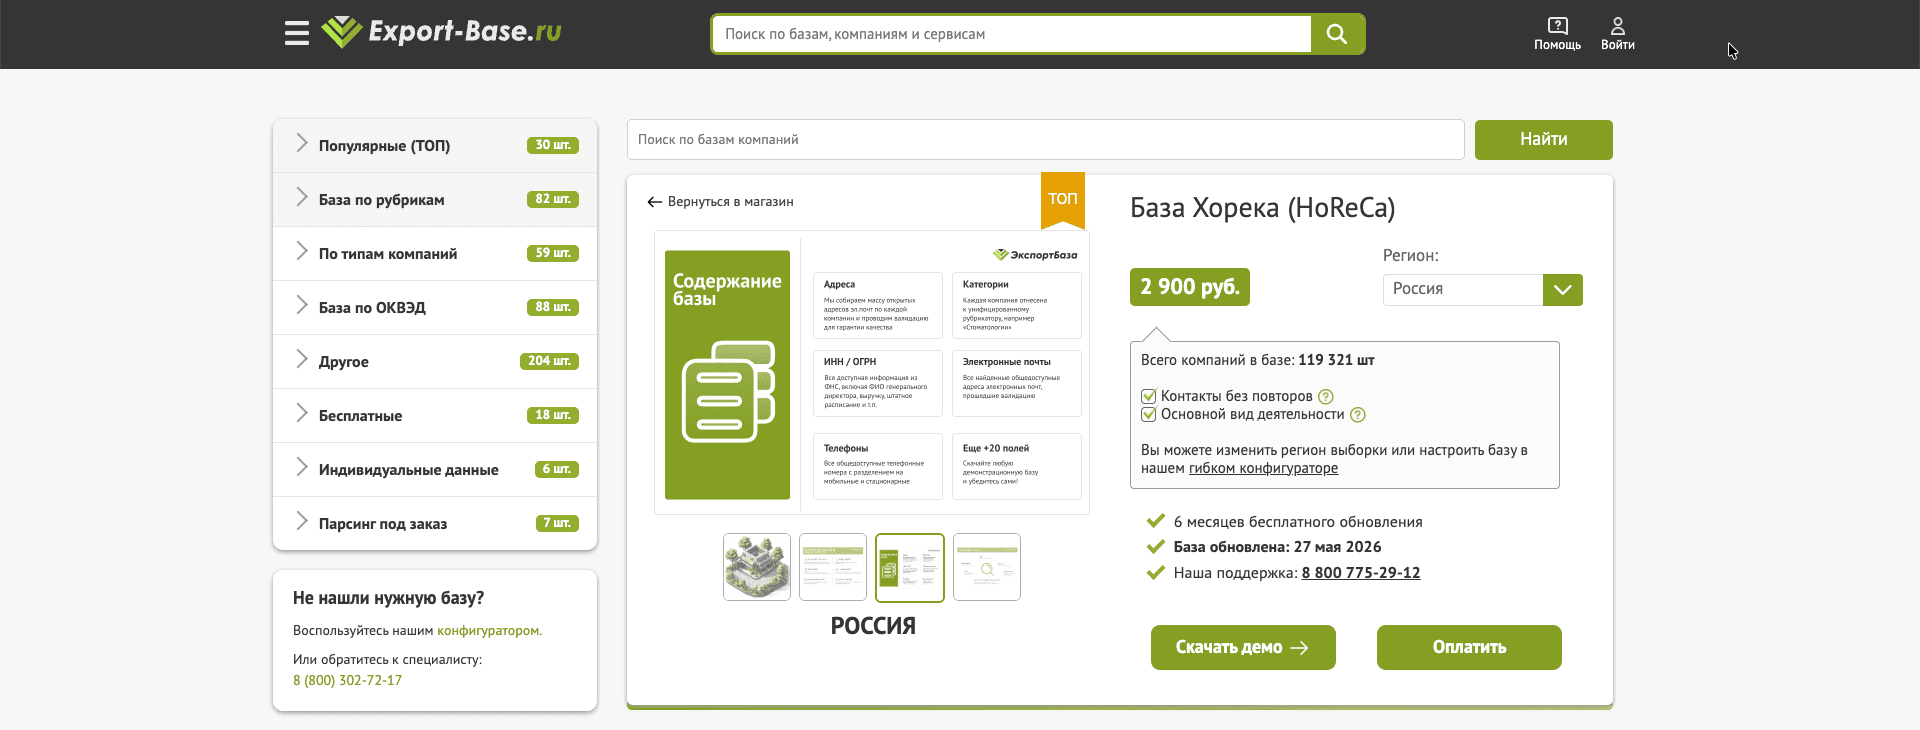This screenshot has height=730, width=1920.
Task: Open Популярные (ТОП) category
Action: pos(435,146)
